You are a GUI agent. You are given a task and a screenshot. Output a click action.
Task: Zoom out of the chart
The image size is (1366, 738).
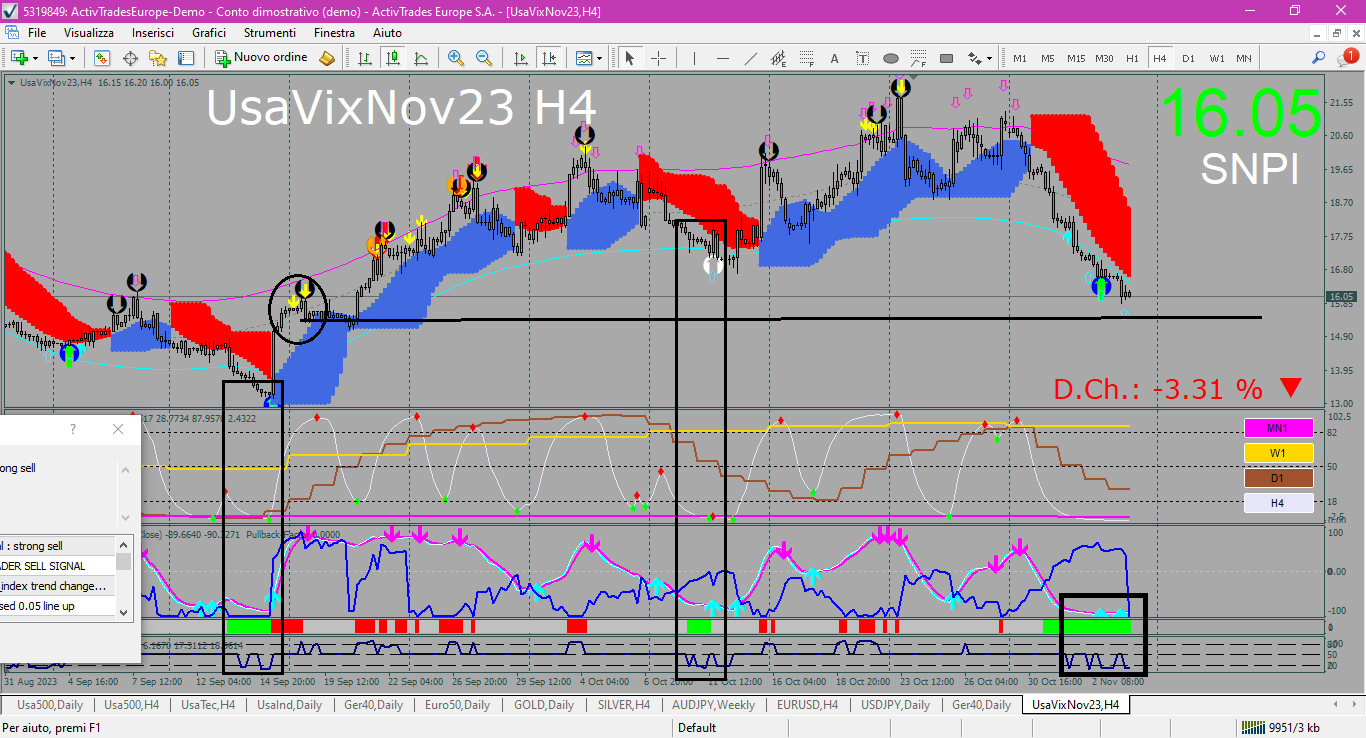click(x=484, y=58)
